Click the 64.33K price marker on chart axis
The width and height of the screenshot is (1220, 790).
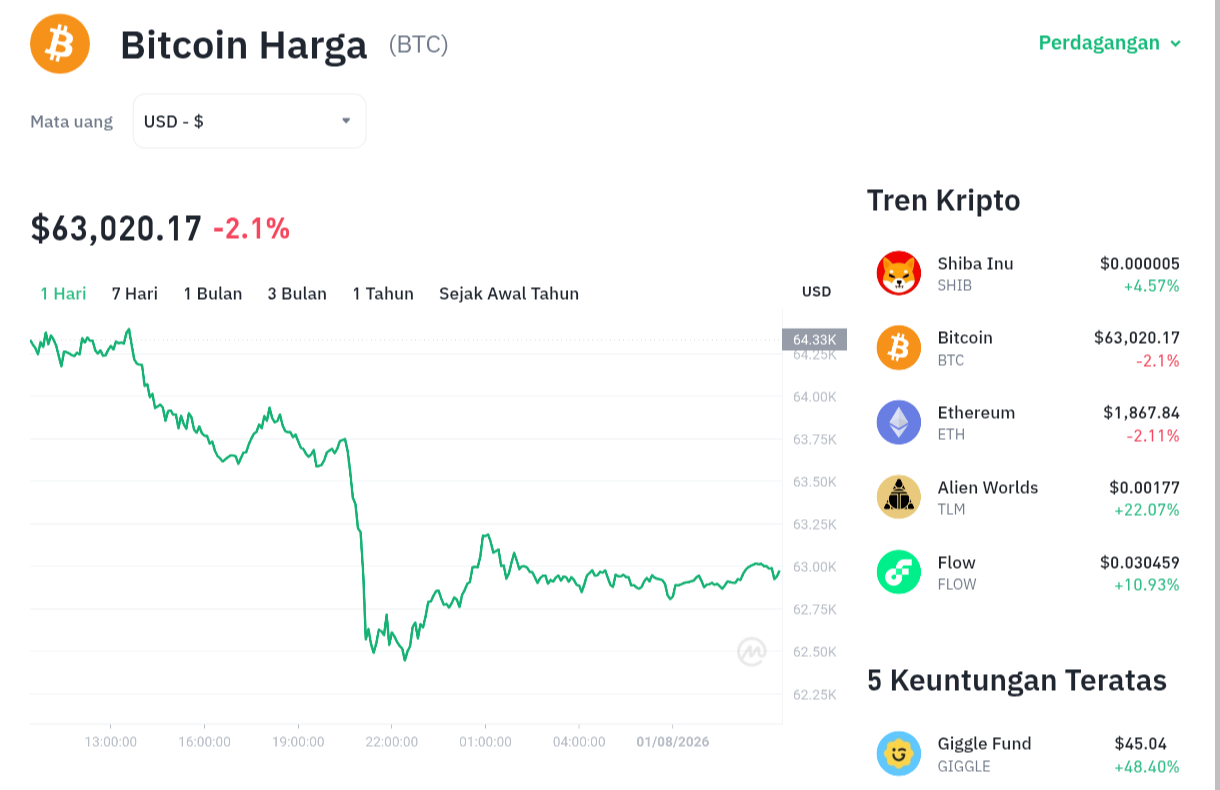pos(814,340)
